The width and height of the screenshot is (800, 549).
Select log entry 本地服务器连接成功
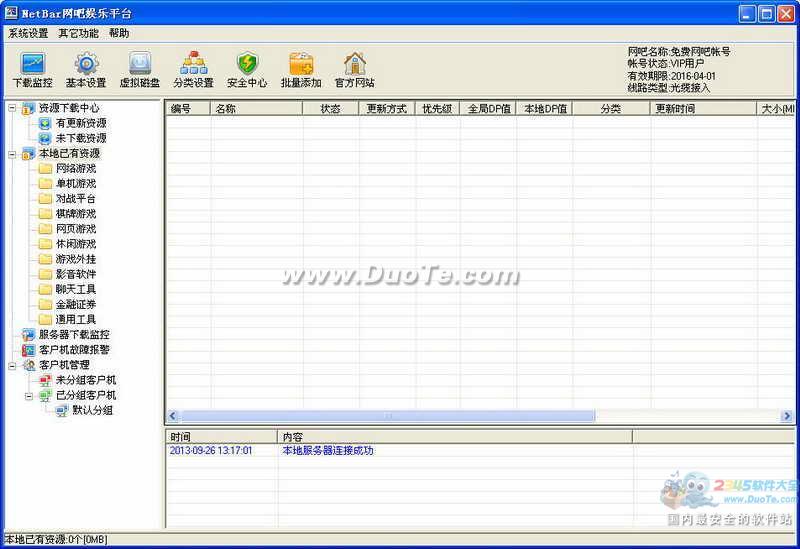[328, 451]
